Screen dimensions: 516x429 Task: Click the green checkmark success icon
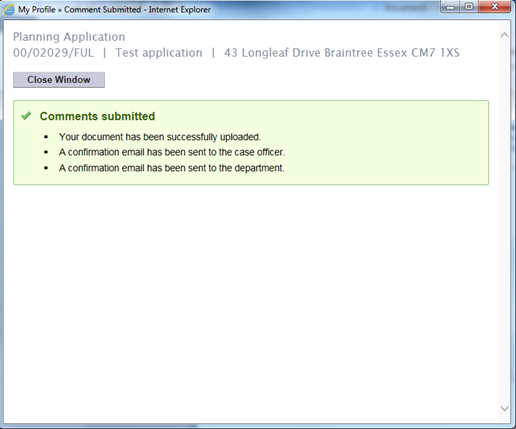point(26,116)
